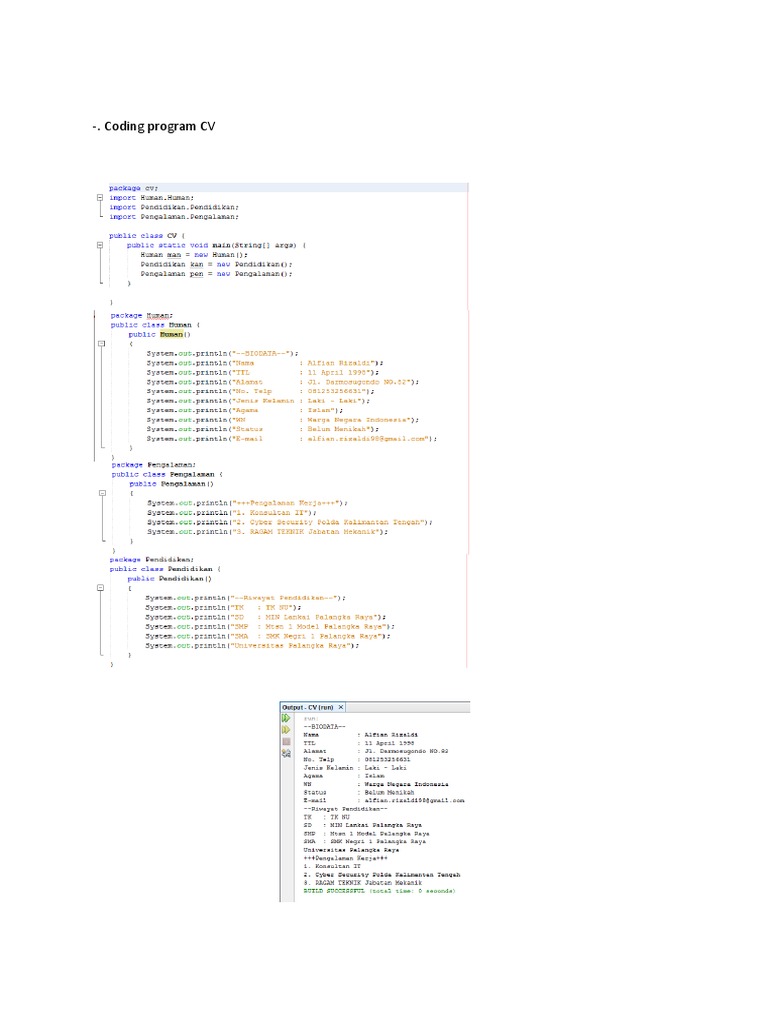
Task: Click the println Cyber Security Polda code line
Action: coord(289,522)
